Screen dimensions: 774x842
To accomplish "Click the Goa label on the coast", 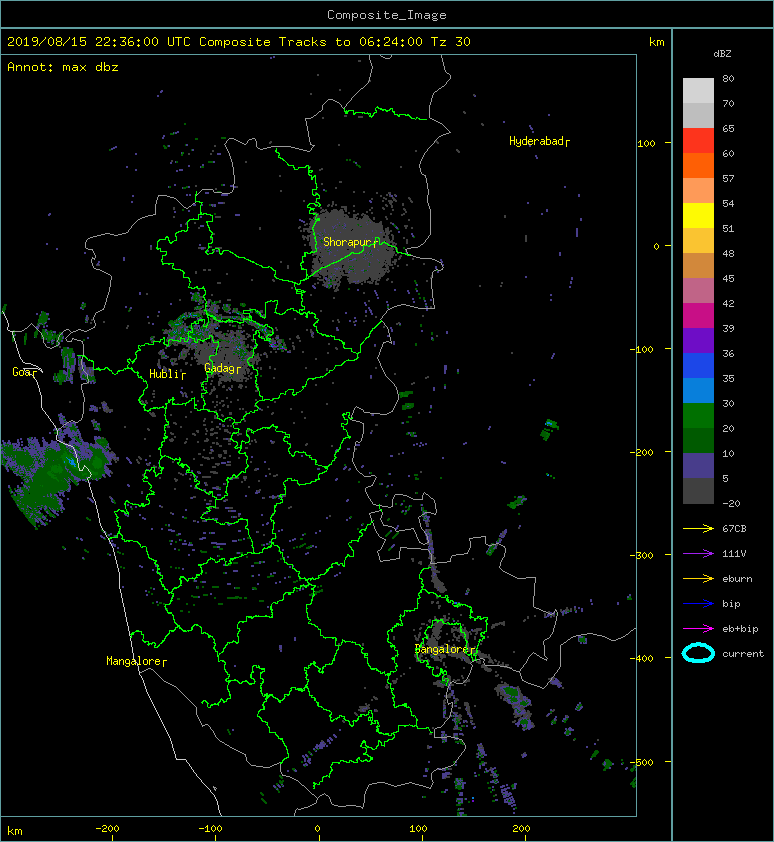I will (x=25, y=372).
